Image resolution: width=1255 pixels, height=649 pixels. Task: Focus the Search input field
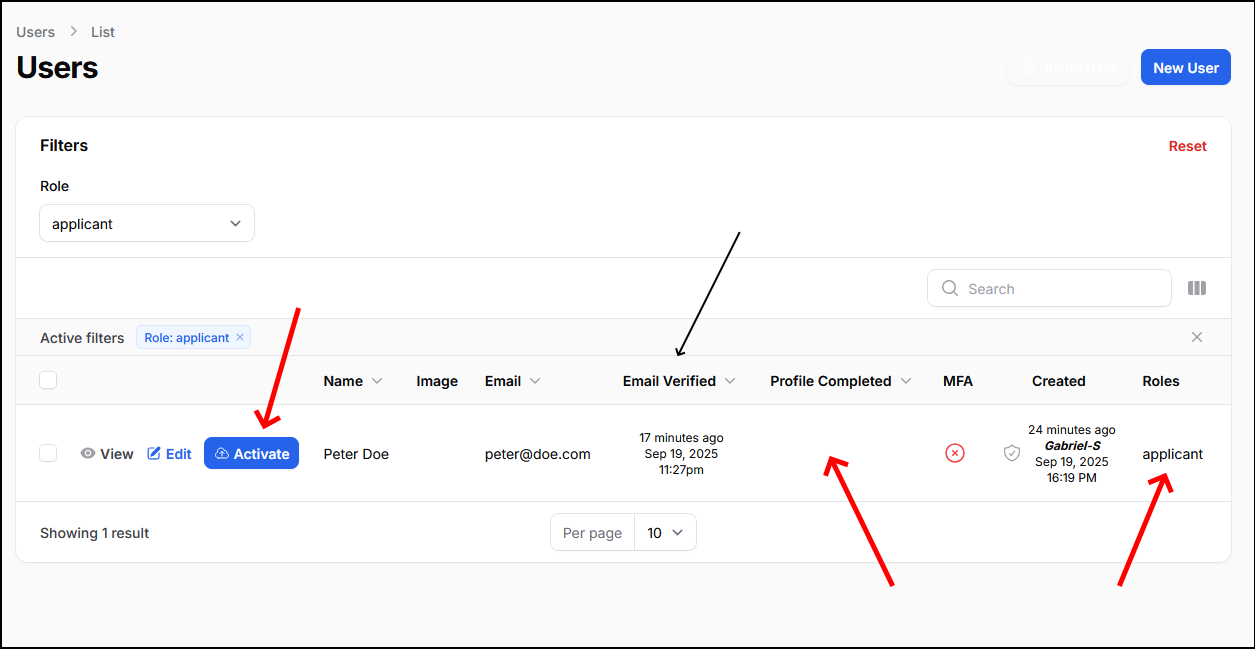(x=1060, y=289)
